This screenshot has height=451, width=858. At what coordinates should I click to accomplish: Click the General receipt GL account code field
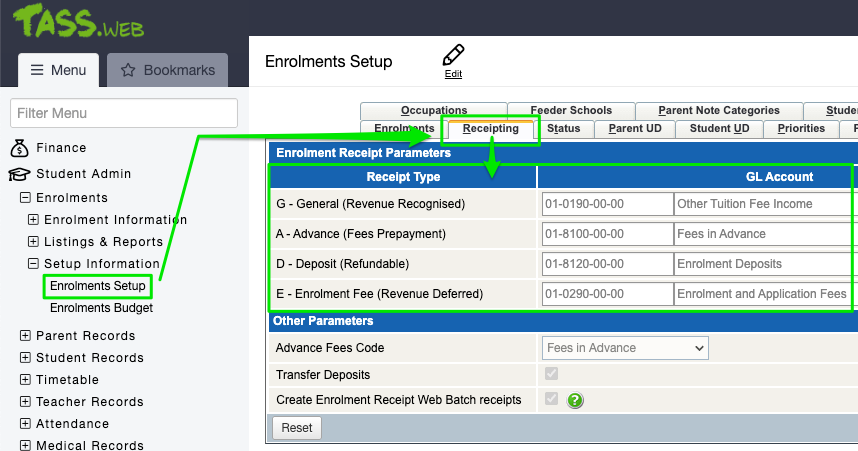coord(607,204)
